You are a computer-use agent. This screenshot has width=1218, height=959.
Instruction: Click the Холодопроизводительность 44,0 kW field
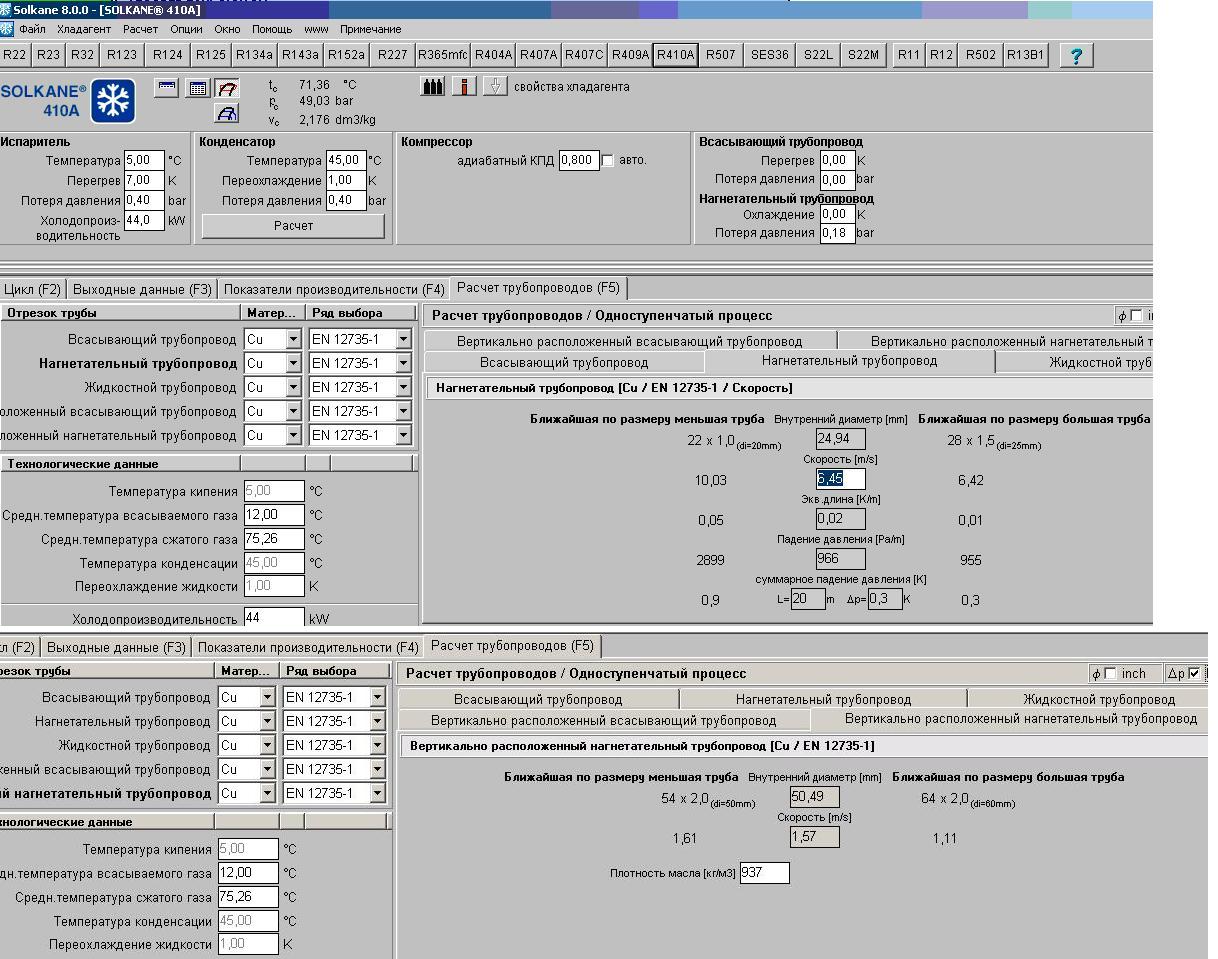[144, 220]
